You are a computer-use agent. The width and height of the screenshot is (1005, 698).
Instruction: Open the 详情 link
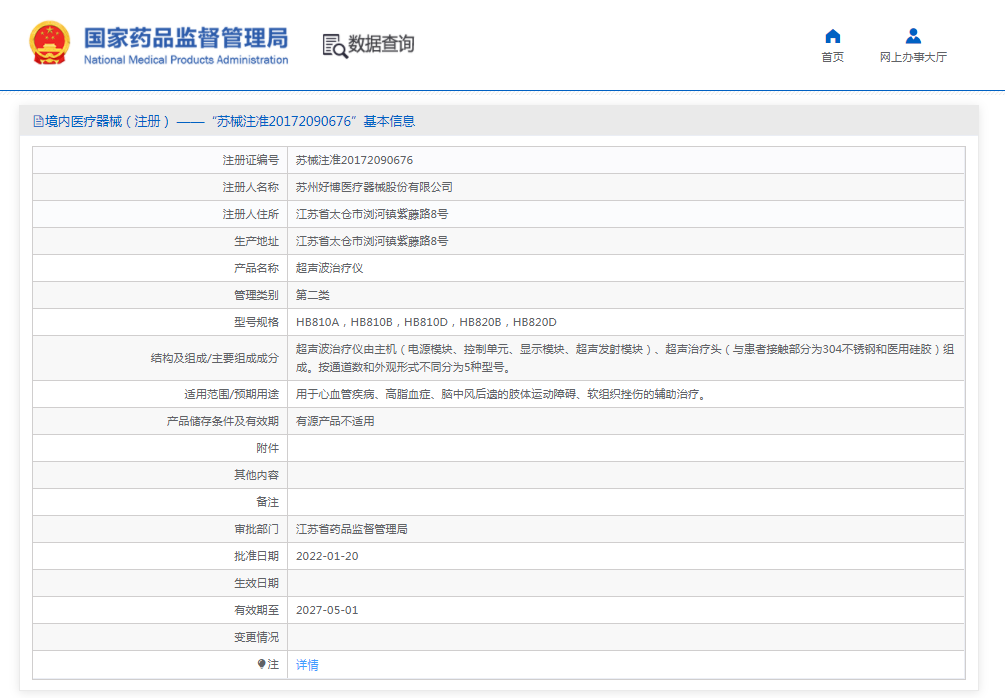307,665
